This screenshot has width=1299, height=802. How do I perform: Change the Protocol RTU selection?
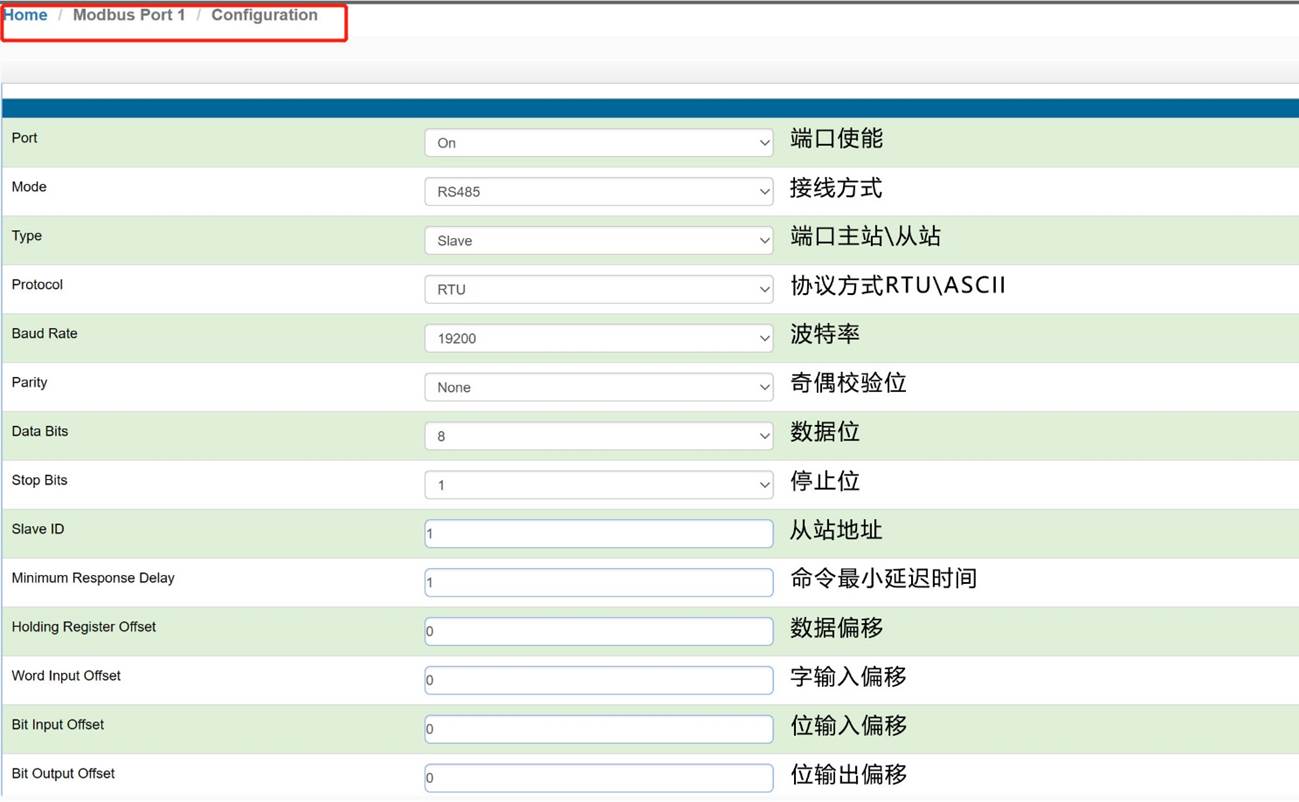click(598, 289)
